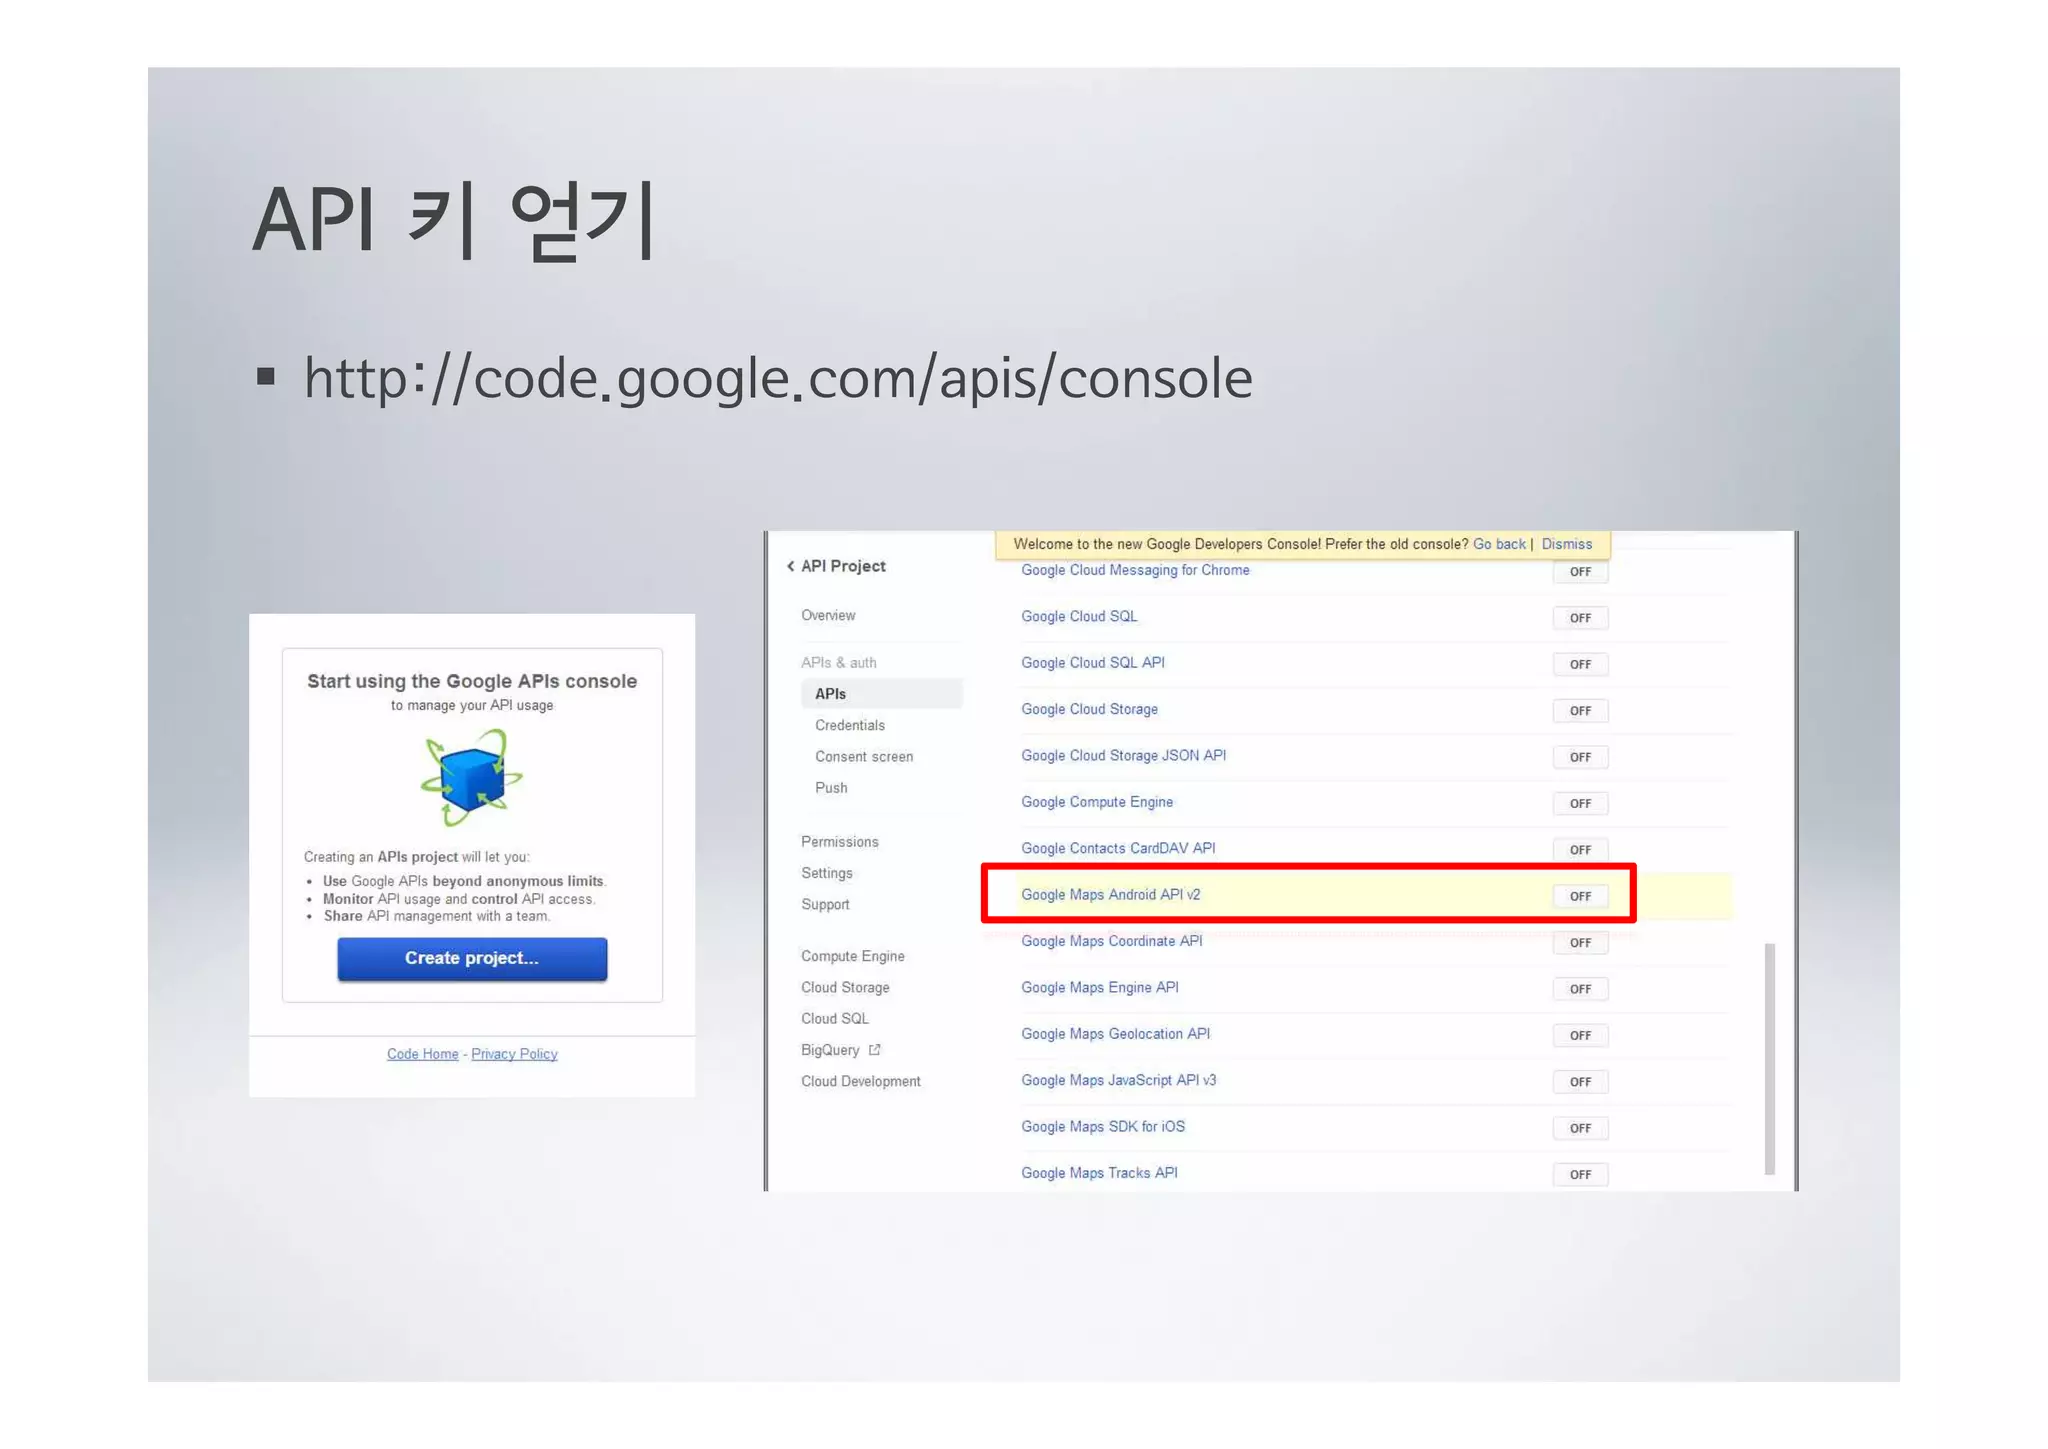Open the Google Compute Engine link
The width and height of the screenshot is (2048, 1449).
1097,802
